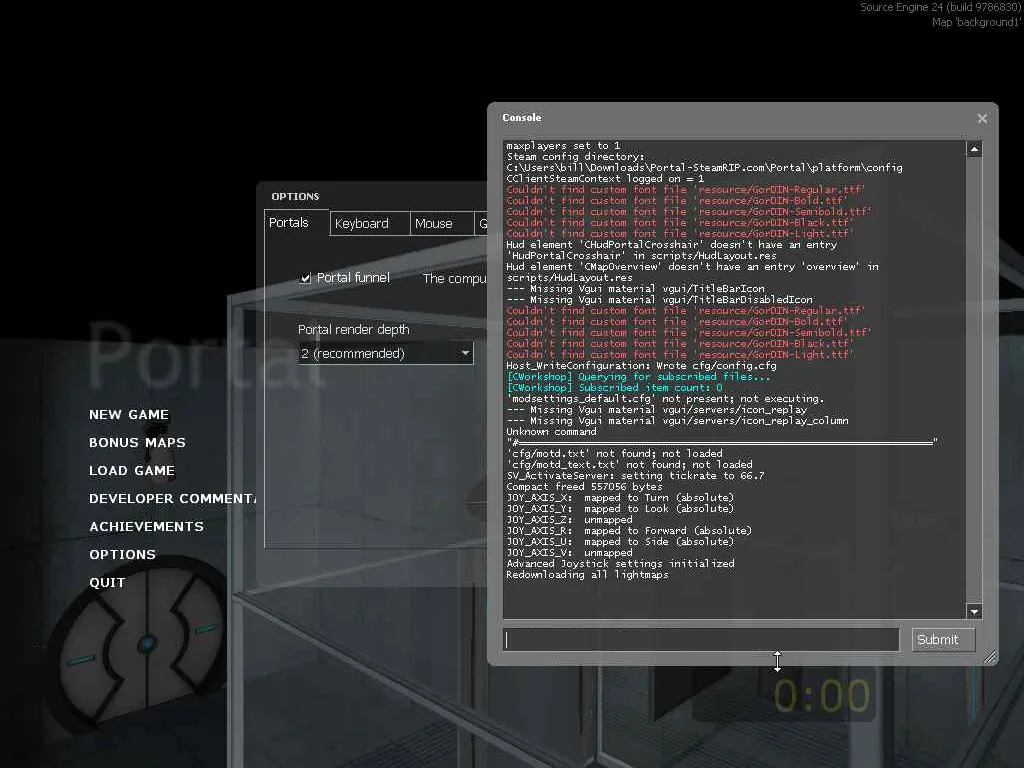Click the console vertical scrollbar track
Screen dimensions: 1024x768
[x=974, y=380]
